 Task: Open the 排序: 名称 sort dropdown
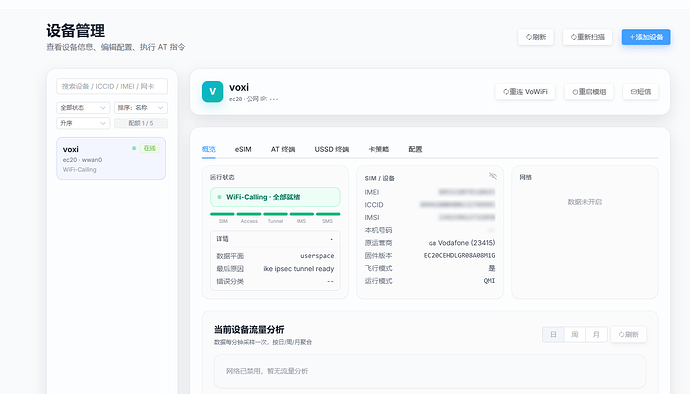pyautogui.click(x=141, y=107)
